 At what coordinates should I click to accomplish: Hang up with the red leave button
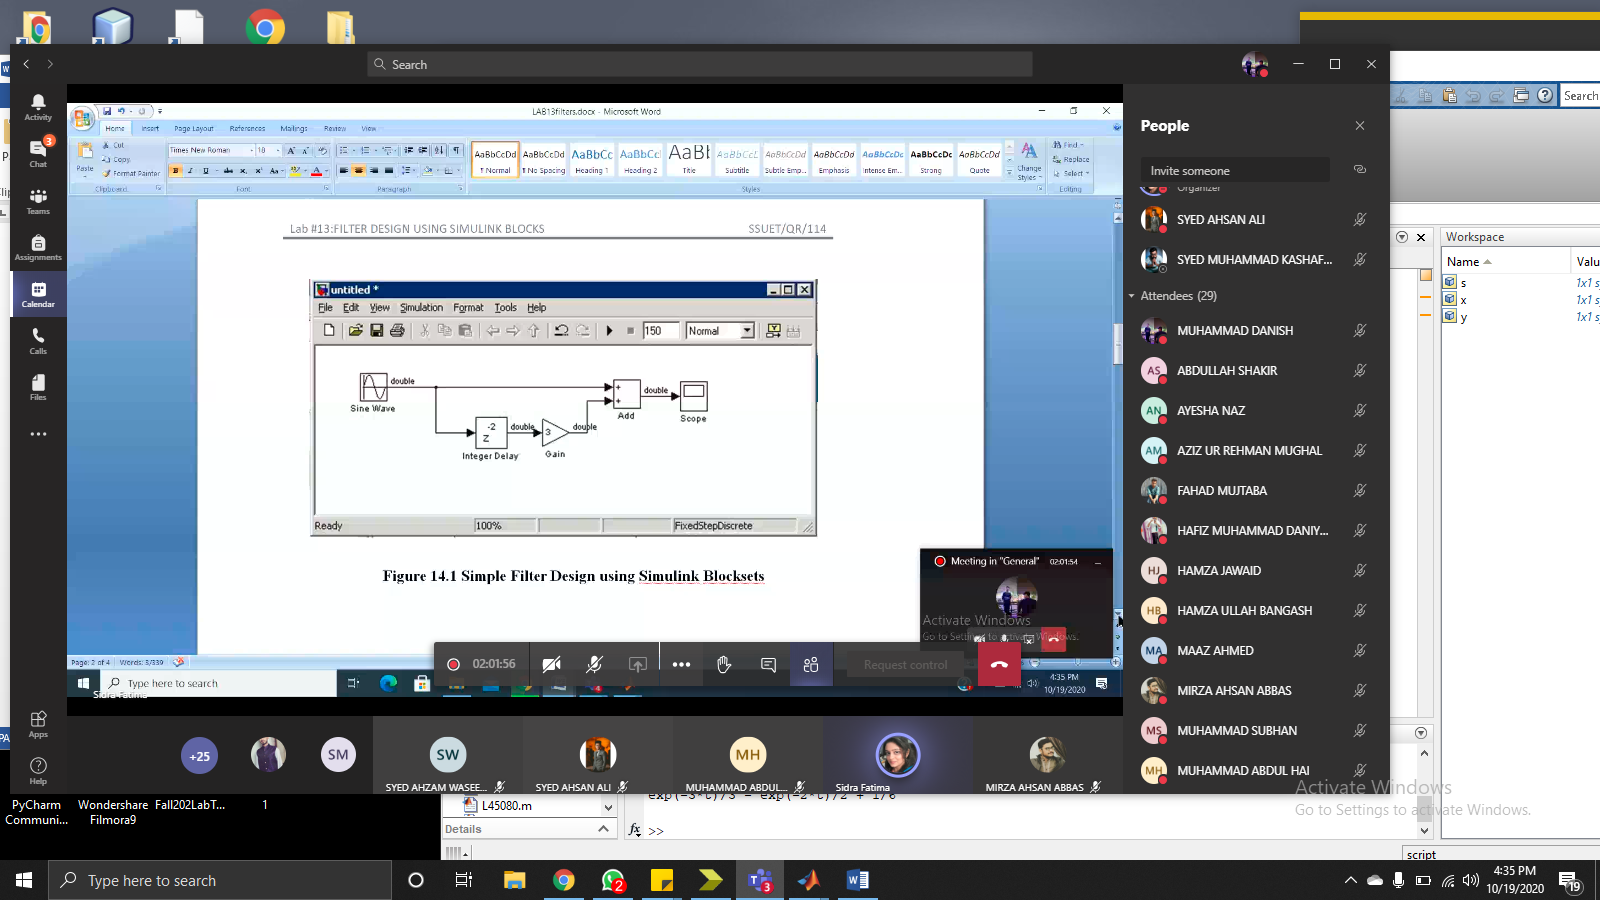pos(999,665)
